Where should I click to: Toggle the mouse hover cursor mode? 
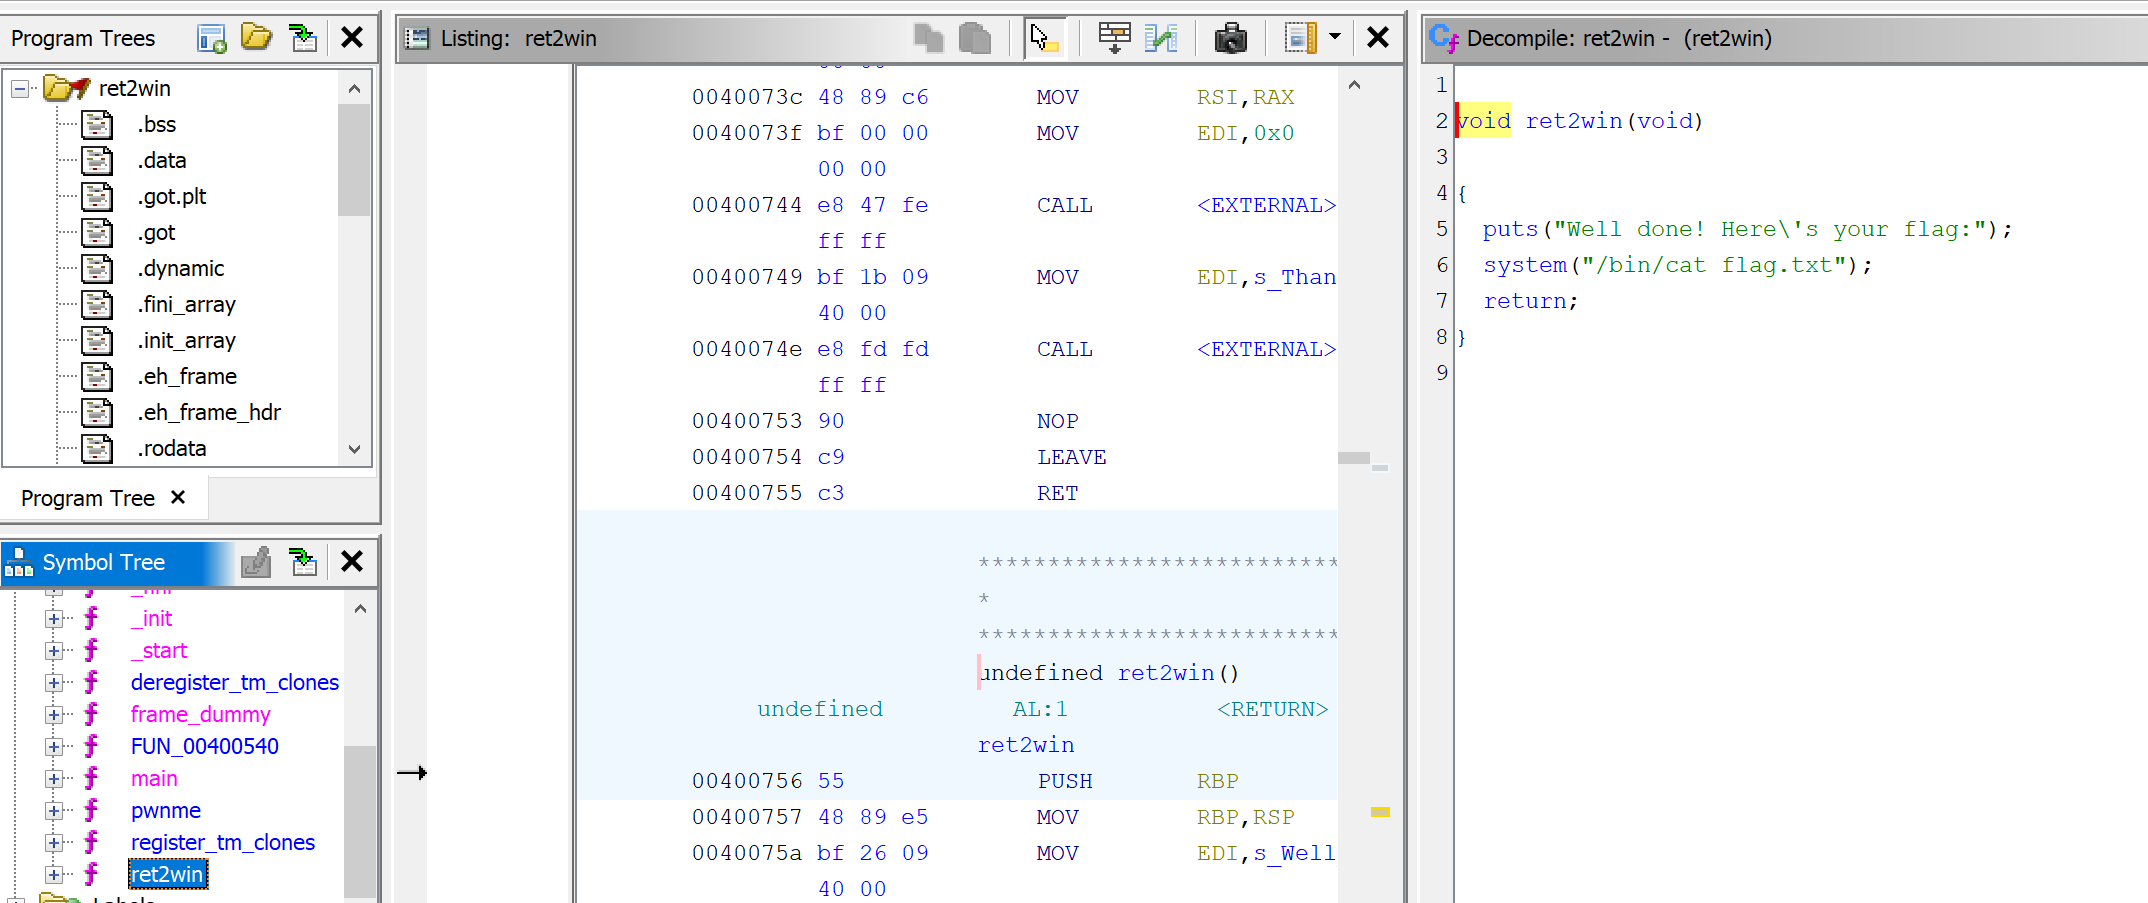pos(1044,38)
